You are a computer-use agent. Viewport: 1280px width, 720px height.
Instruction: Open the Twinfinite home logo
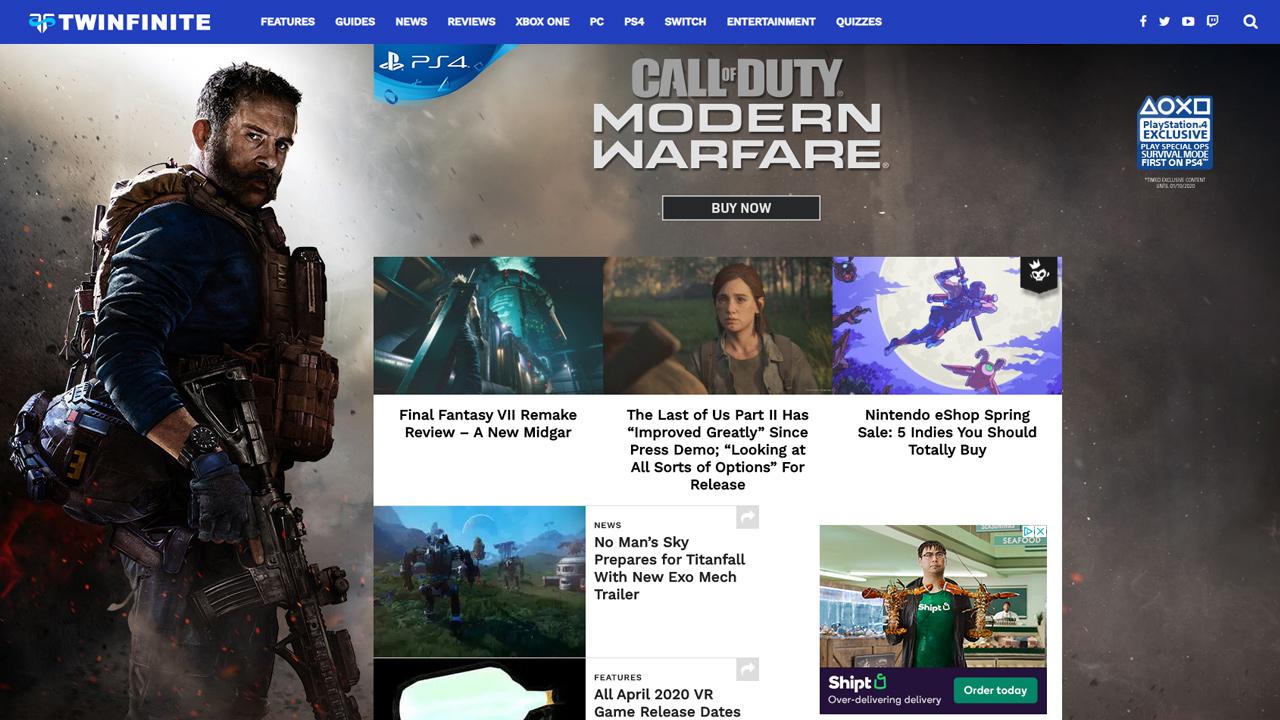pos(120,22)
